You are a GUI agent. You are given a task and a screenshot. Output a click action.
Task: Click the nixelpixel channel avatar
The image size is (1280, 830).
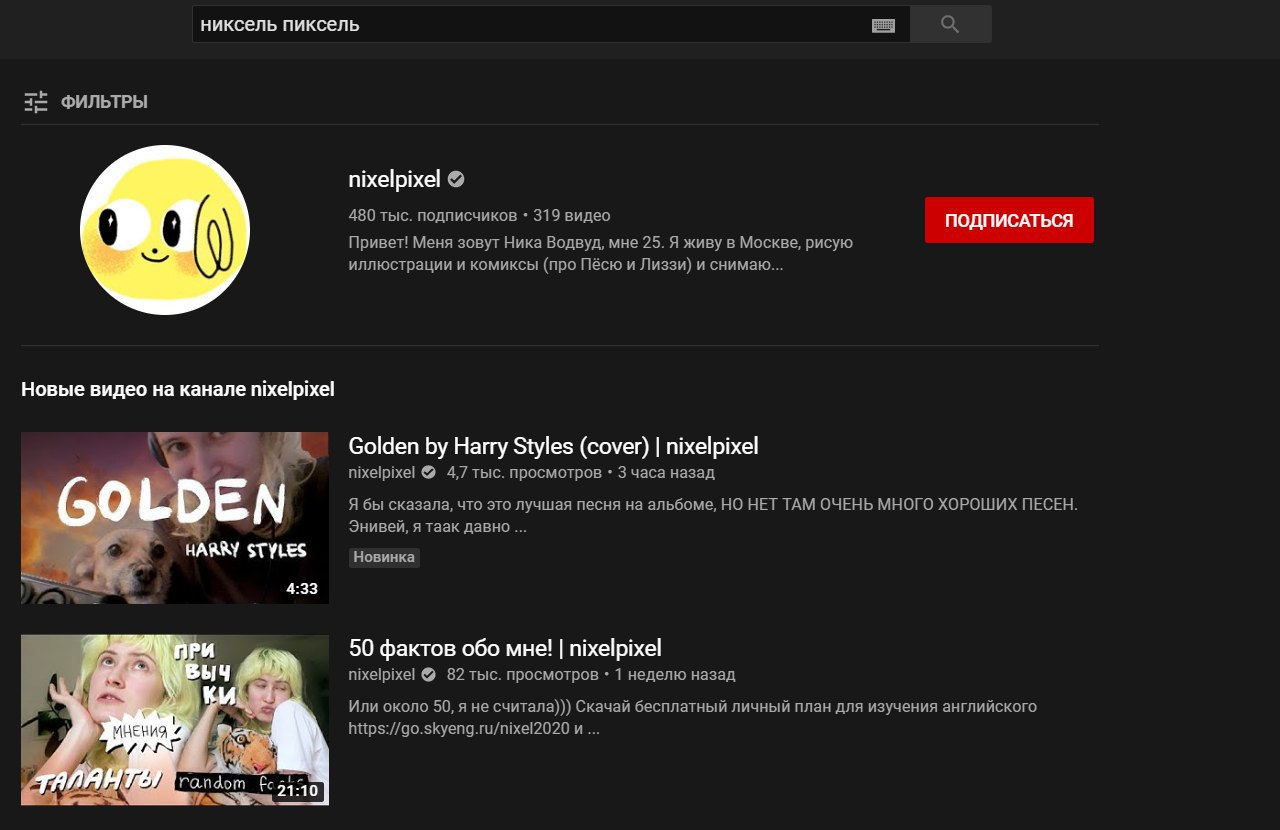pos(165,230)
